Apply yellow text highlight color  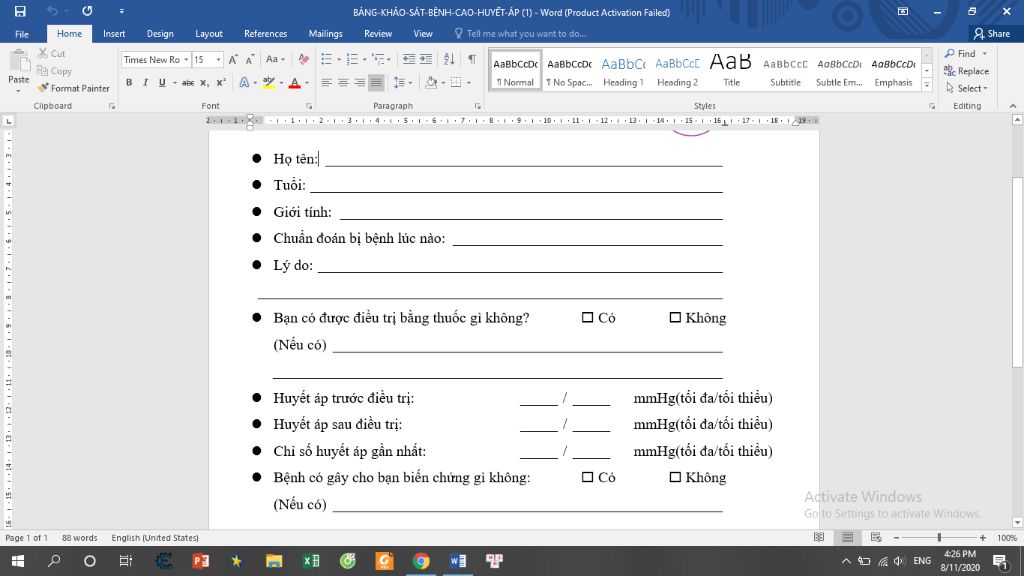tap(268, 83)
